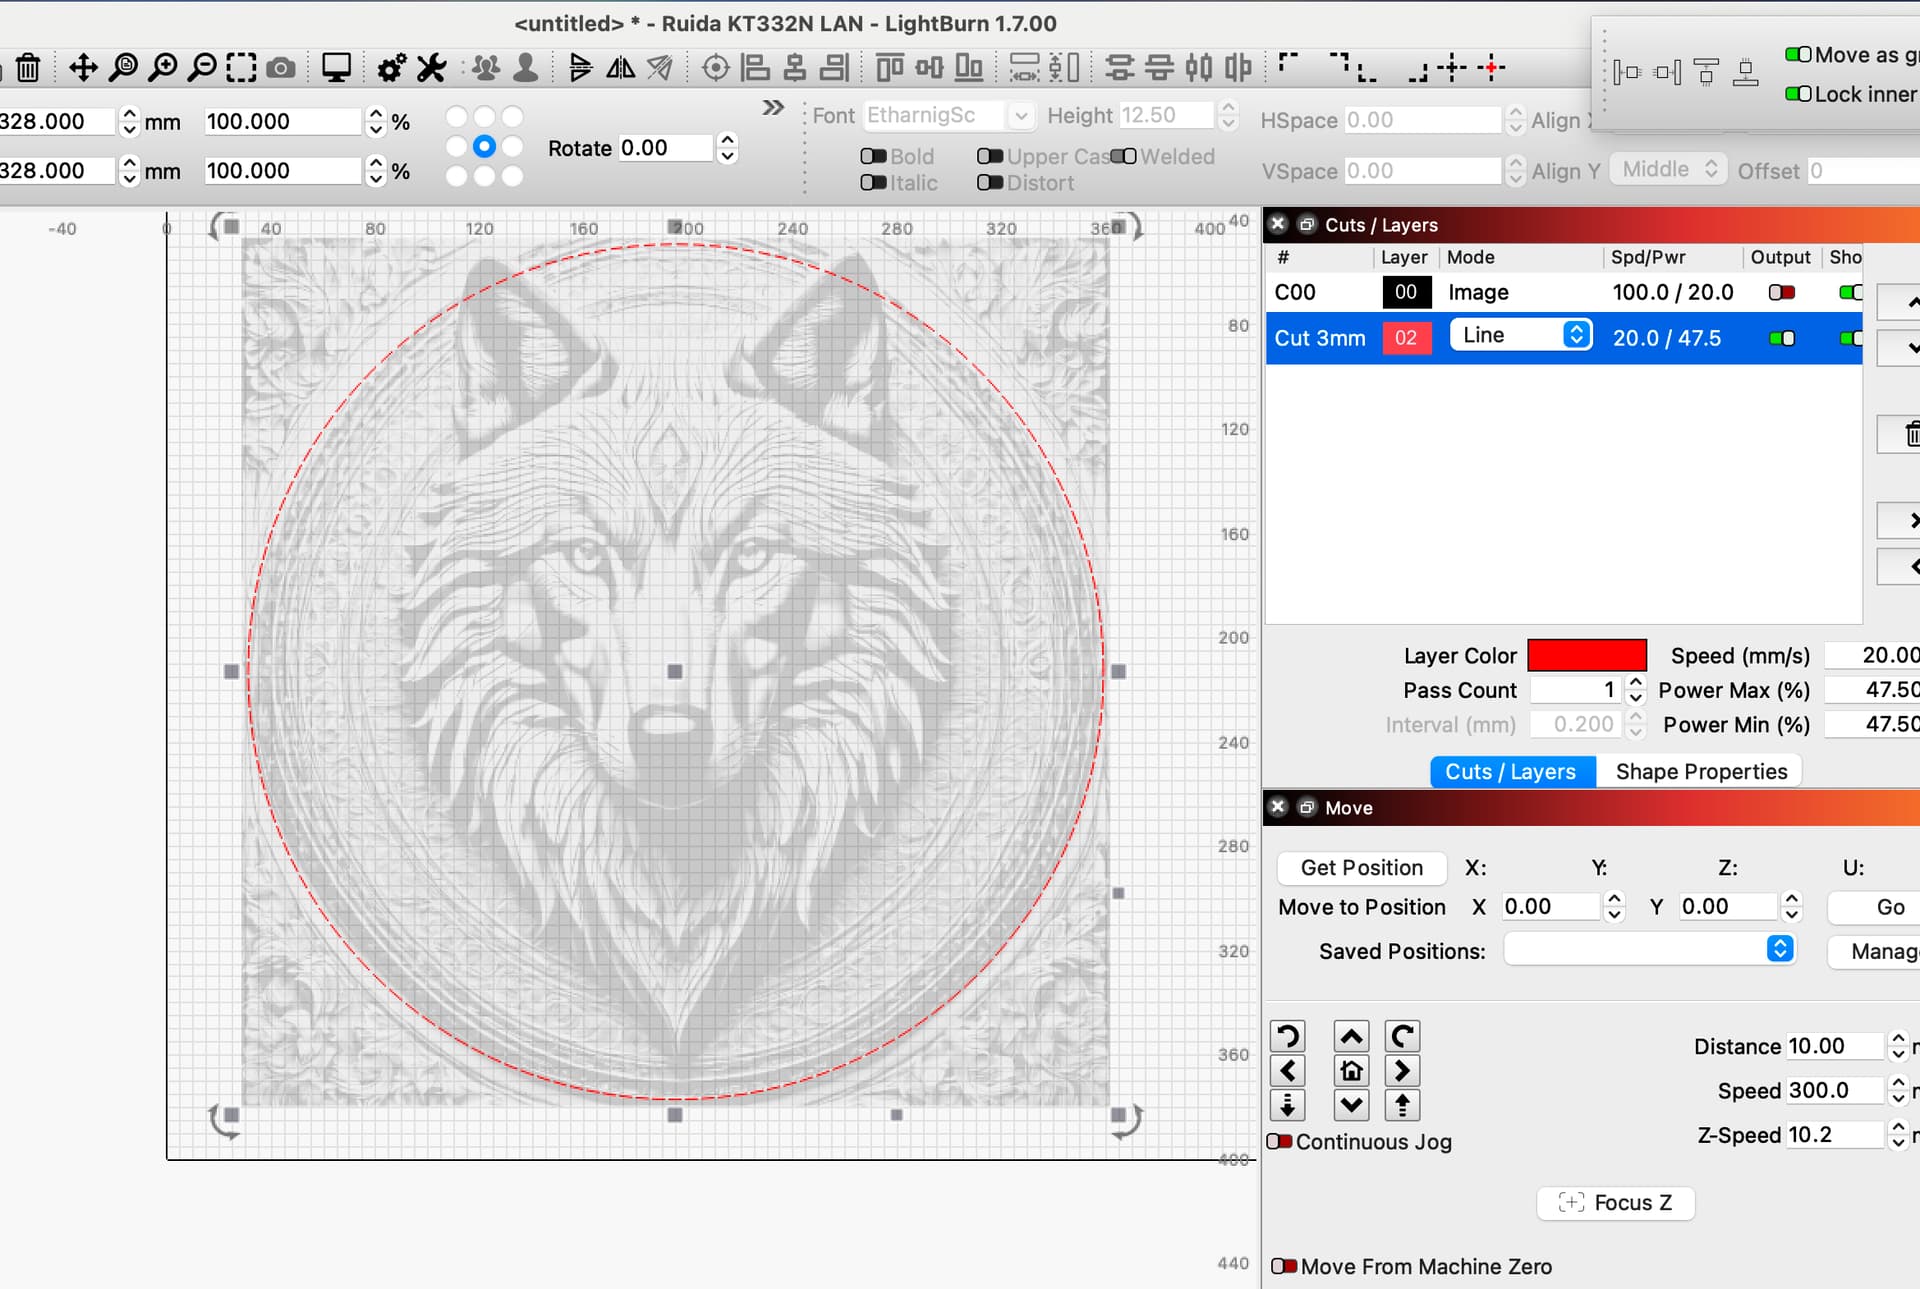The height and width of the screenshot is (1289, 1920).
Task: Open the Preview monitor icon
Action: (336, 68)
